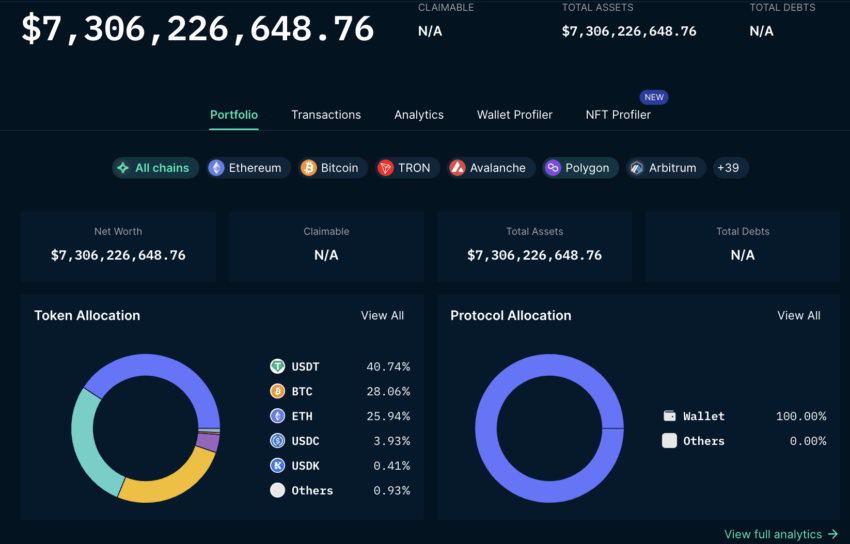Choose the Avalanche chain chip

pos(487,168)
